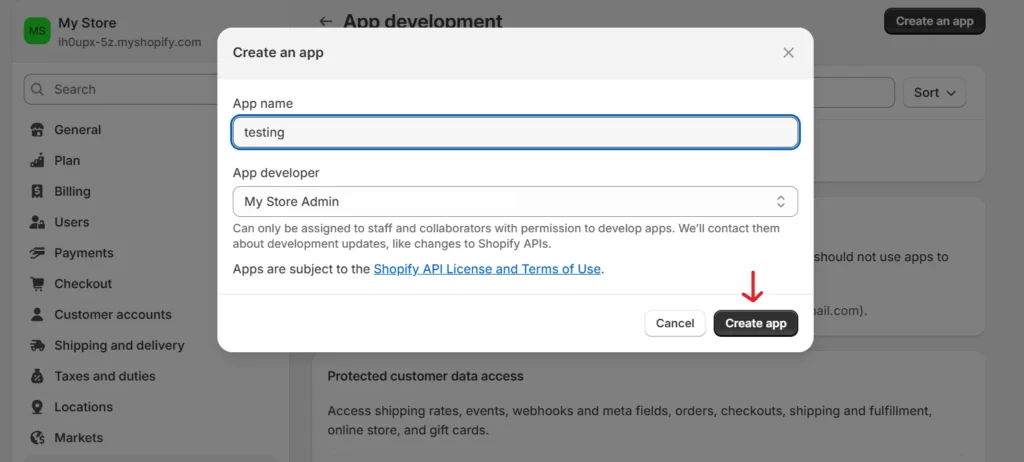Click the Checkout cart icon

38,284
